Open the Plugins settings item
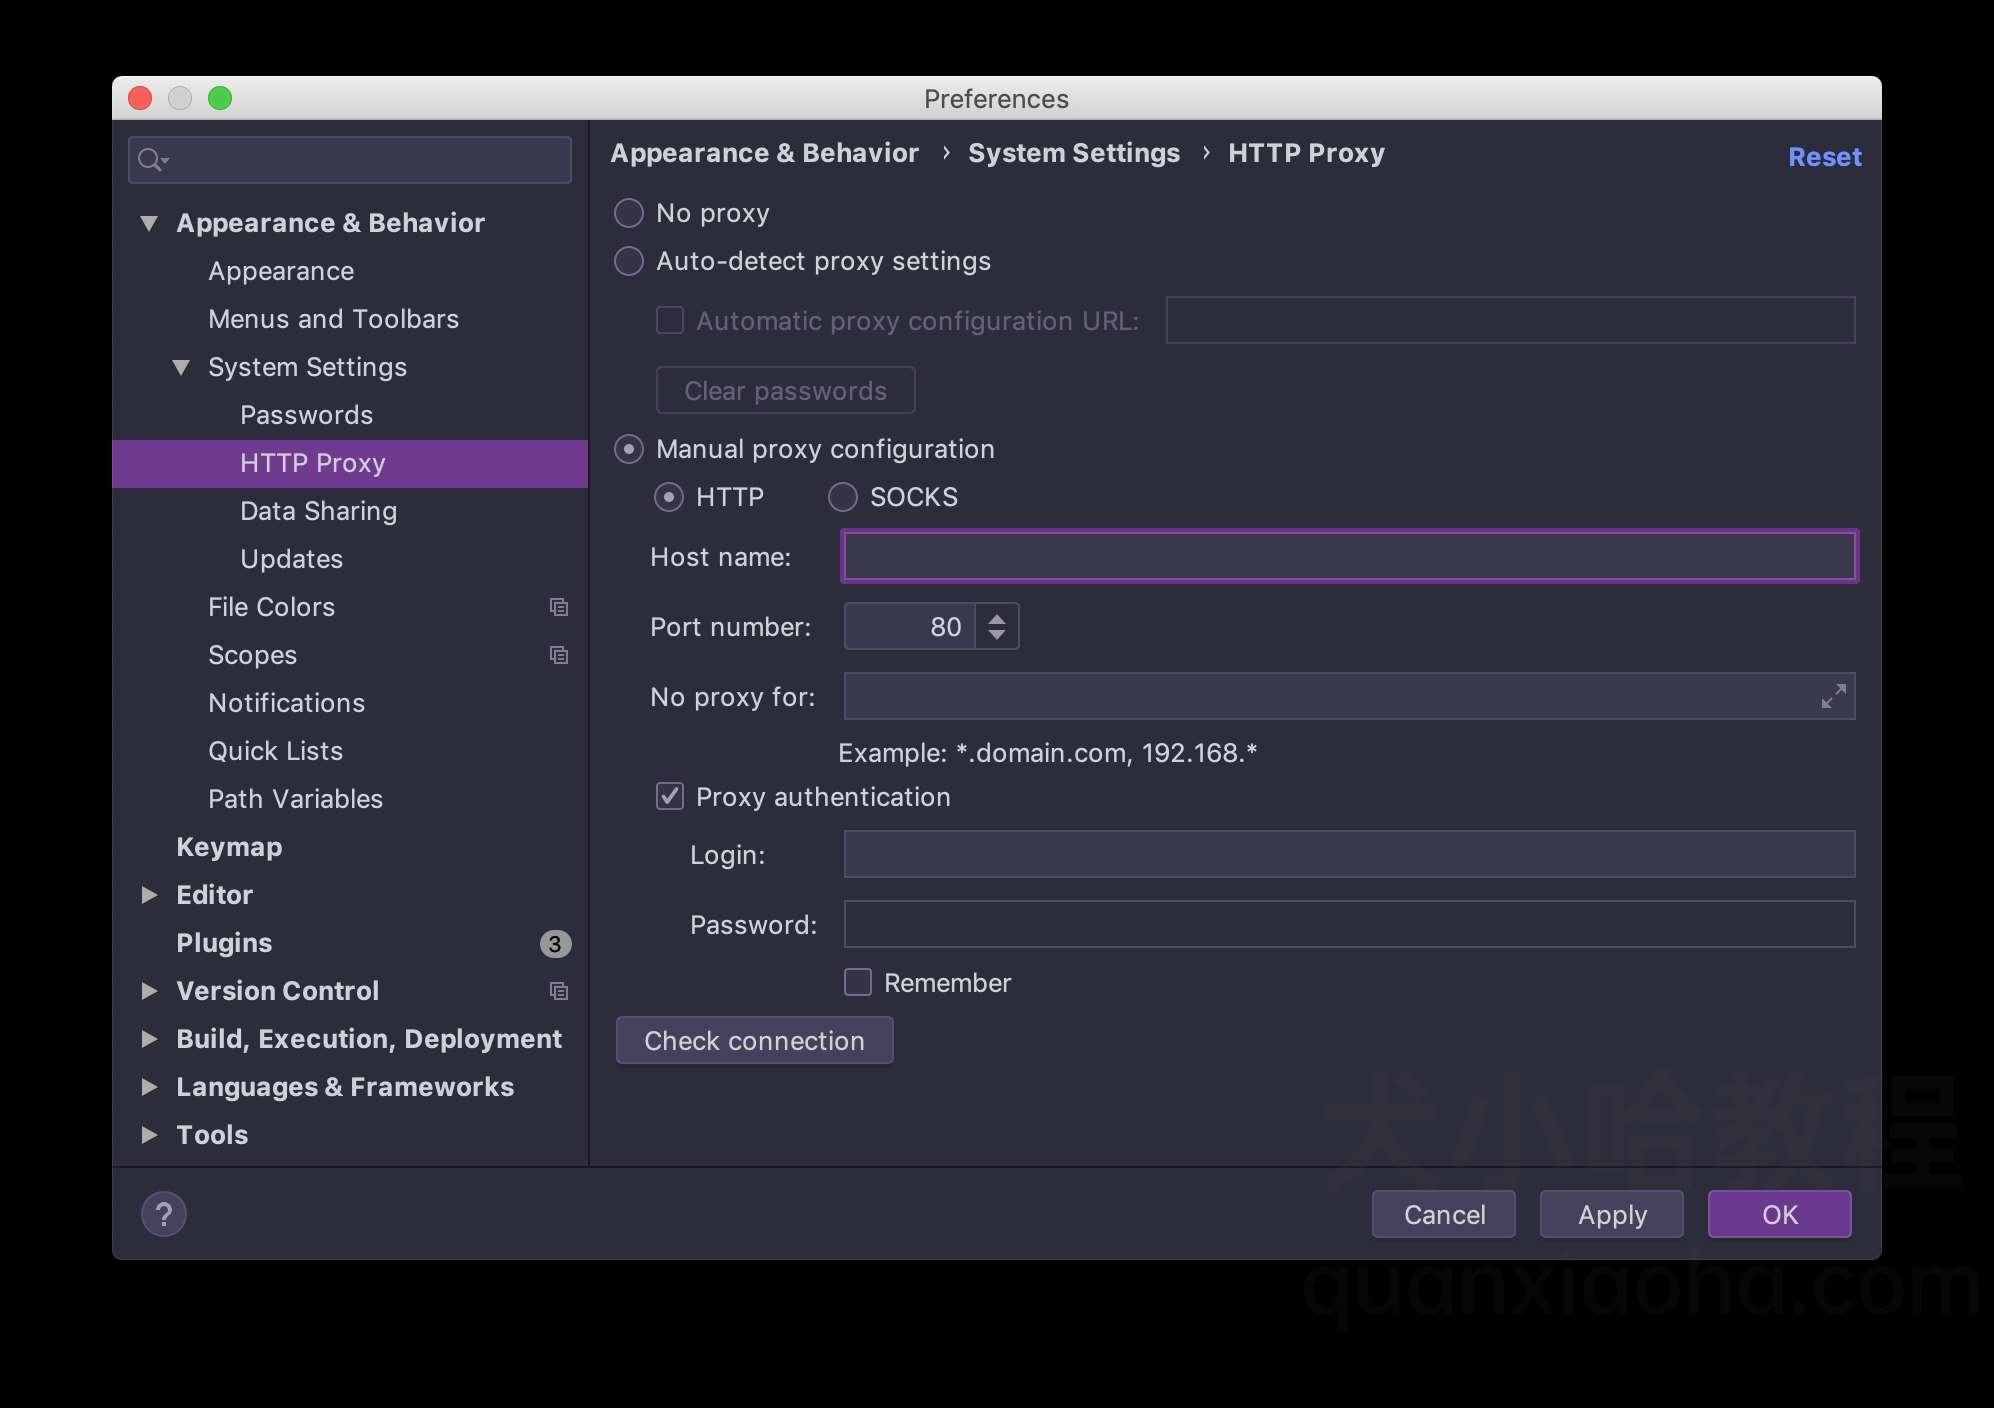 click(224, 942)
